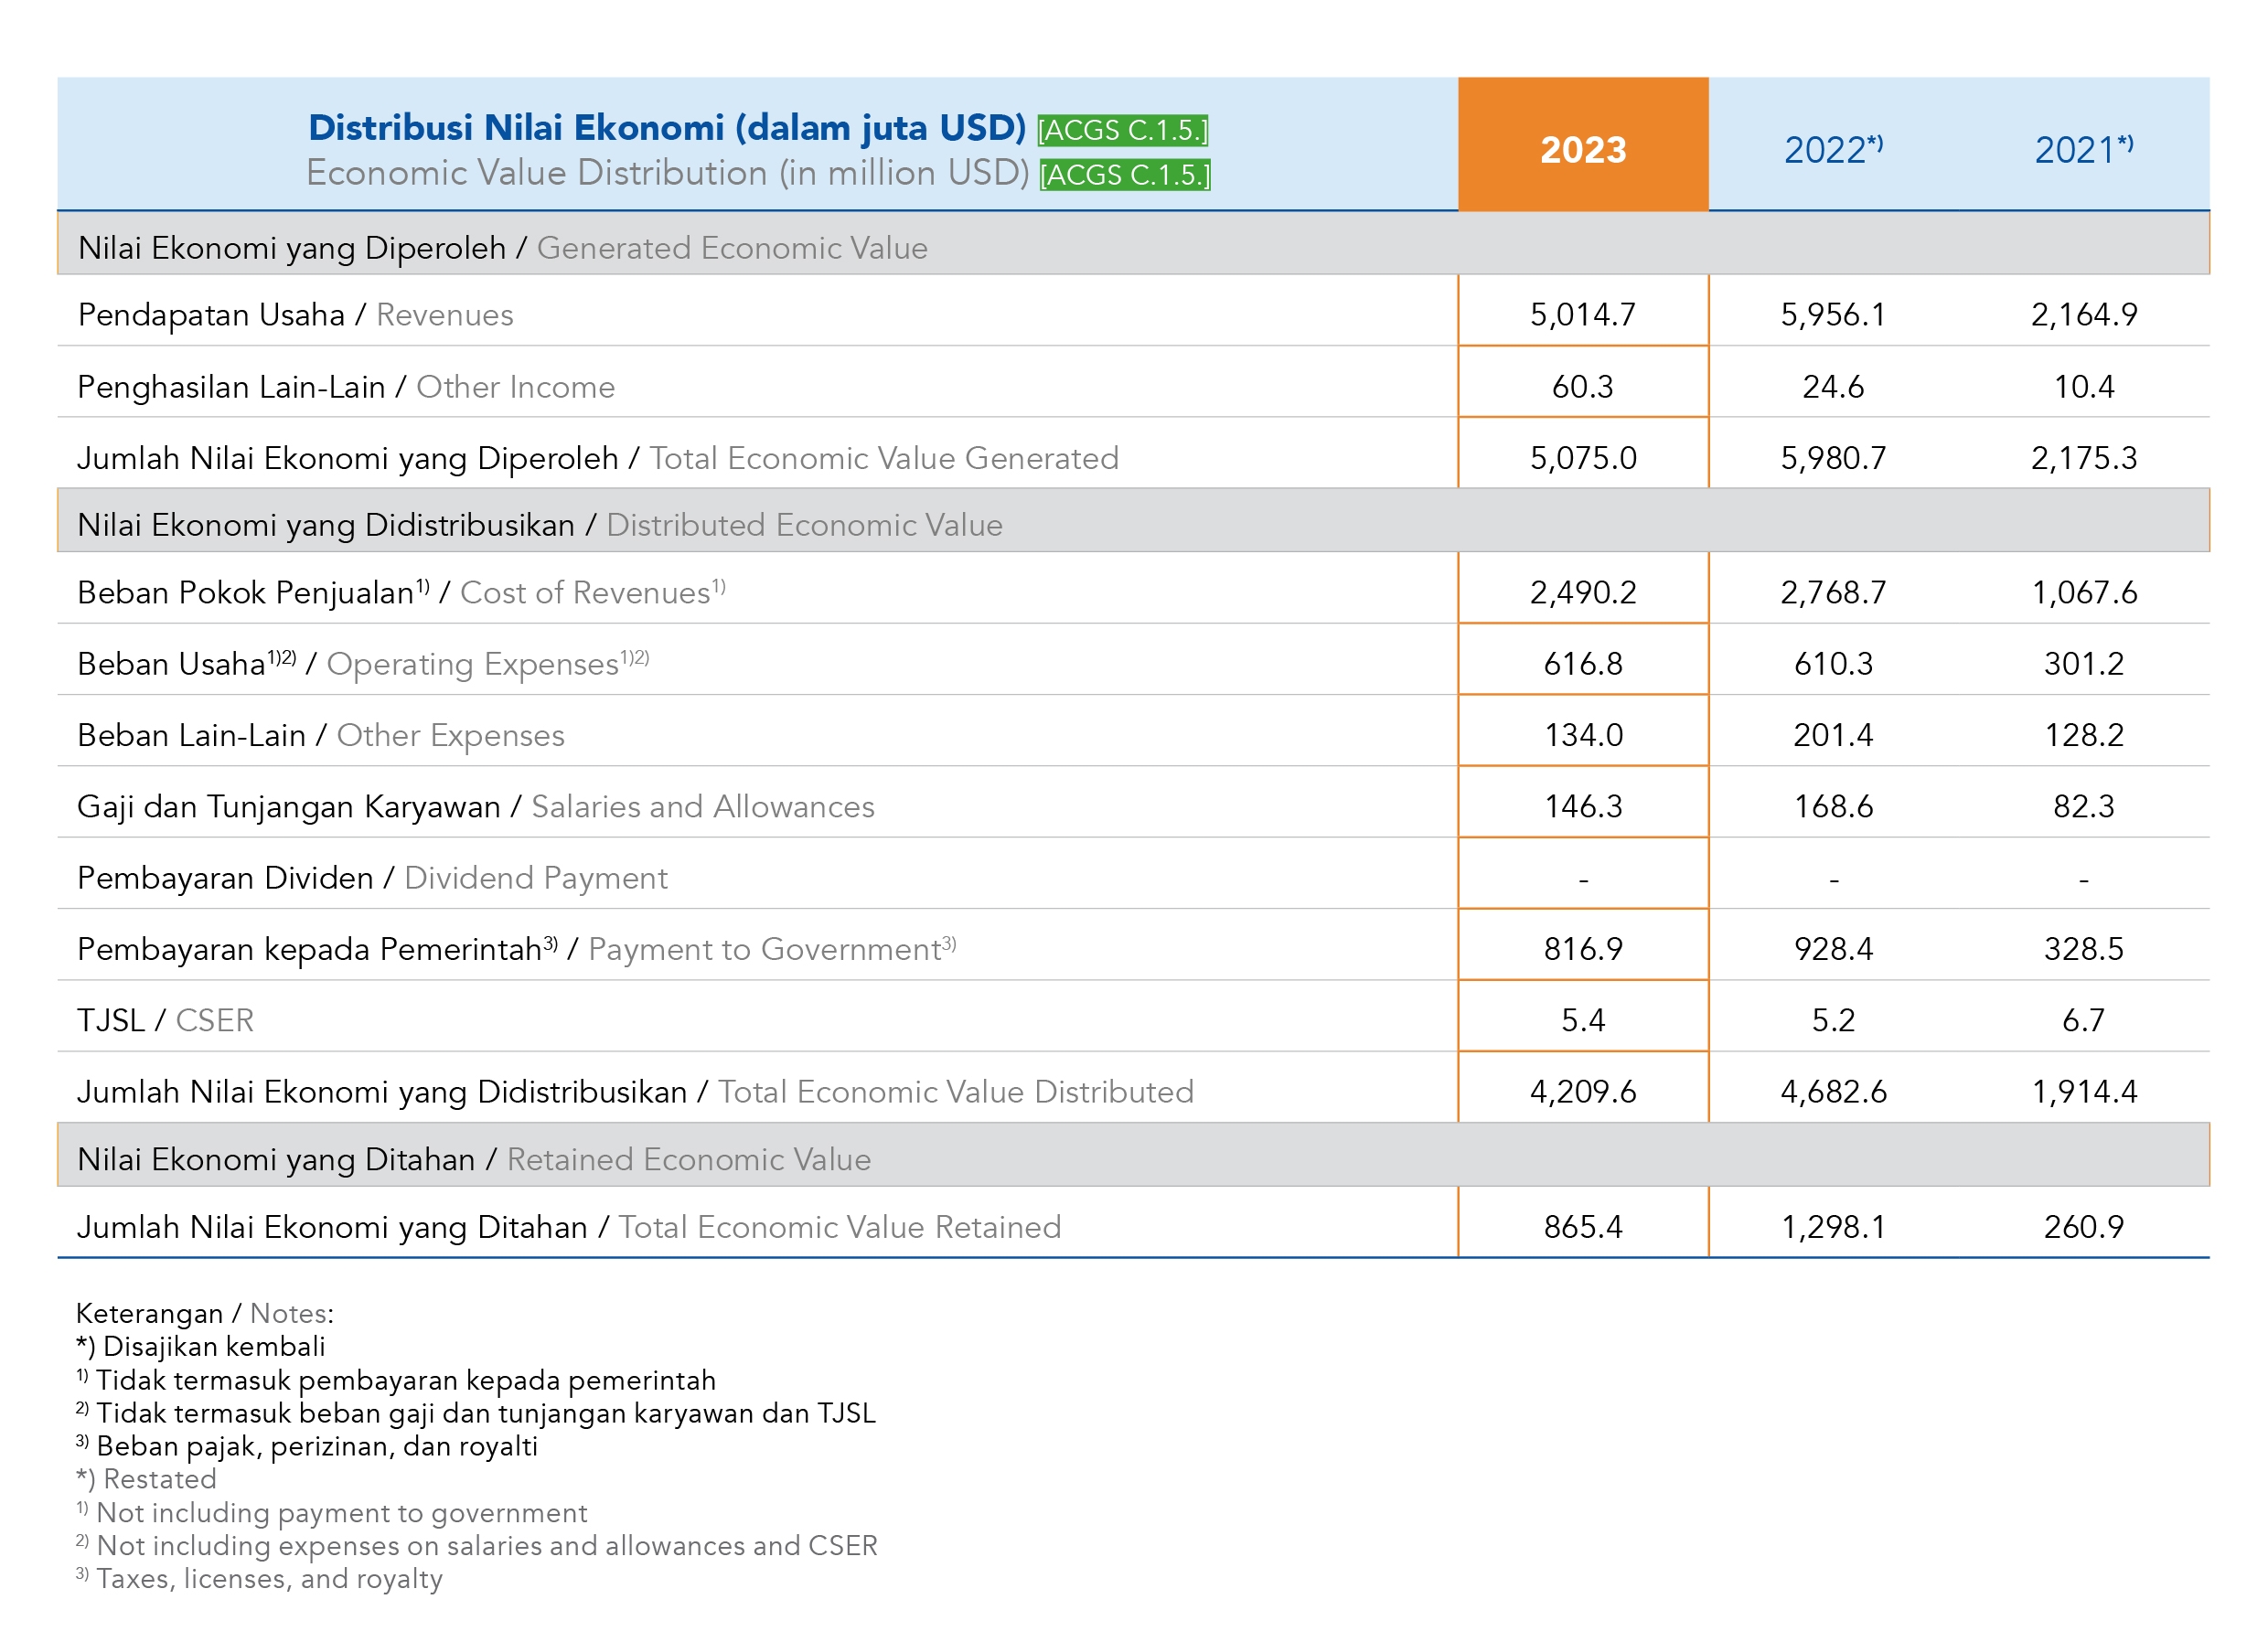
Task: Select the operating expenses value 610.3
Action: click(x=1833, y=664)
